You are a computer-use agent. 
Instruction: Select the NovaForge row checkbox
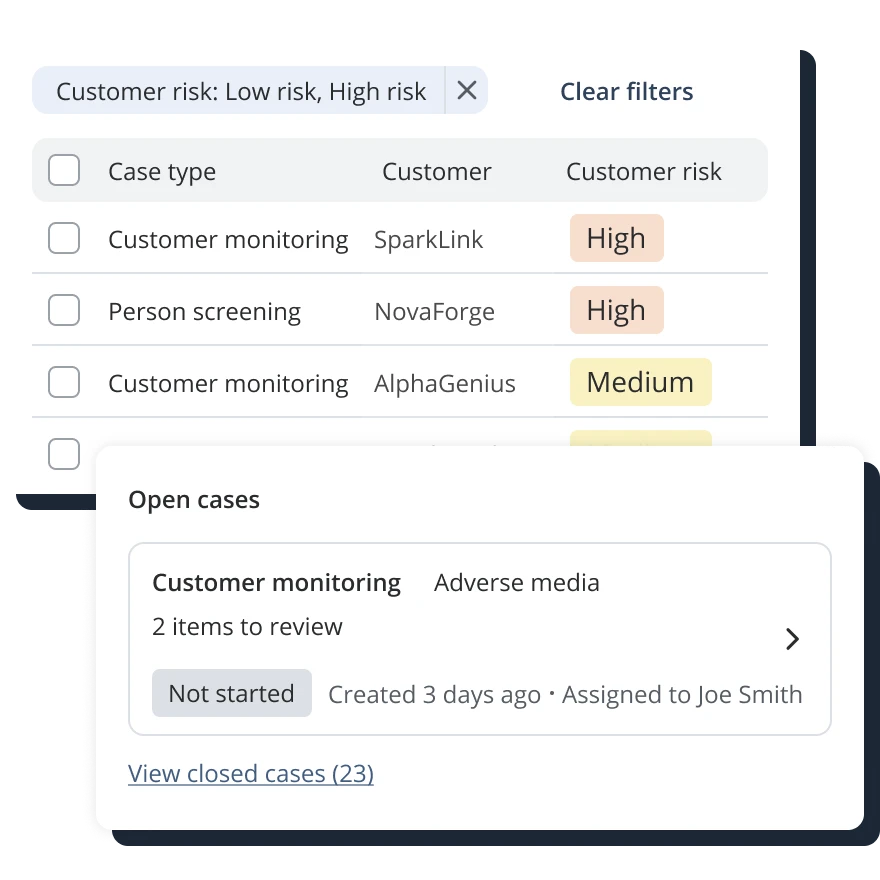coord(64,310)
